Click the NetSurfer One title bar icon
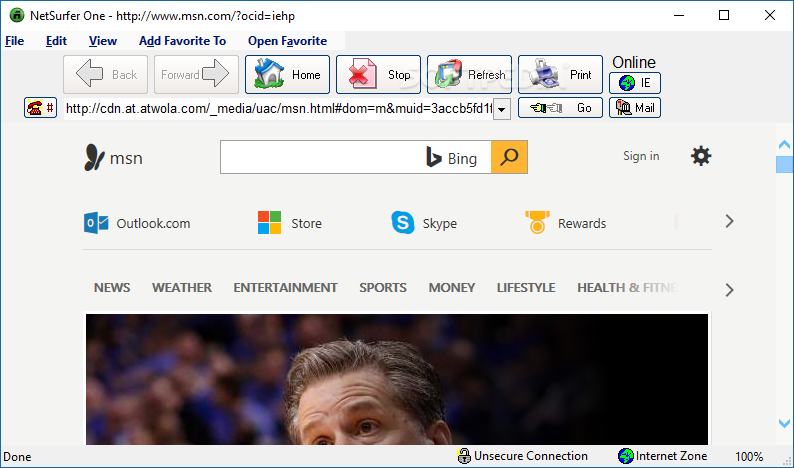The height and width of the screenshot is (468, 794). coord(17,15)
